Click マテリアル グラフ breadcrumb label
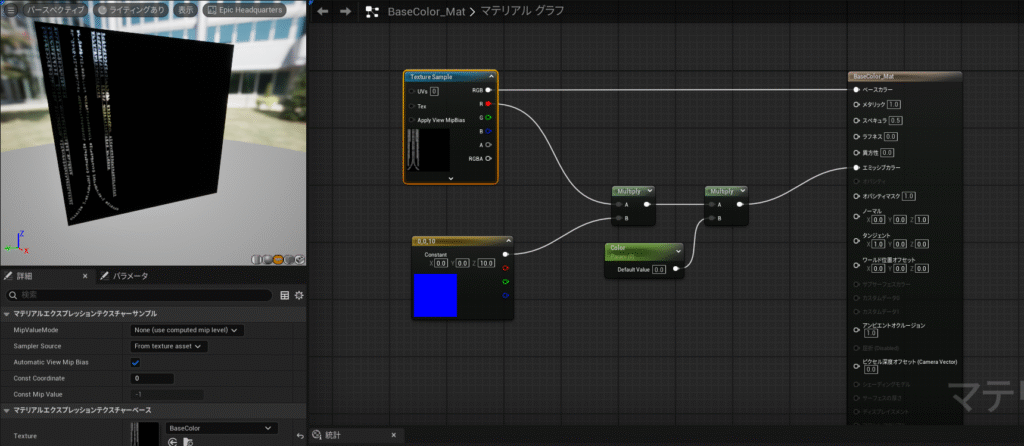1024x446 pixels. pos(522,11)
